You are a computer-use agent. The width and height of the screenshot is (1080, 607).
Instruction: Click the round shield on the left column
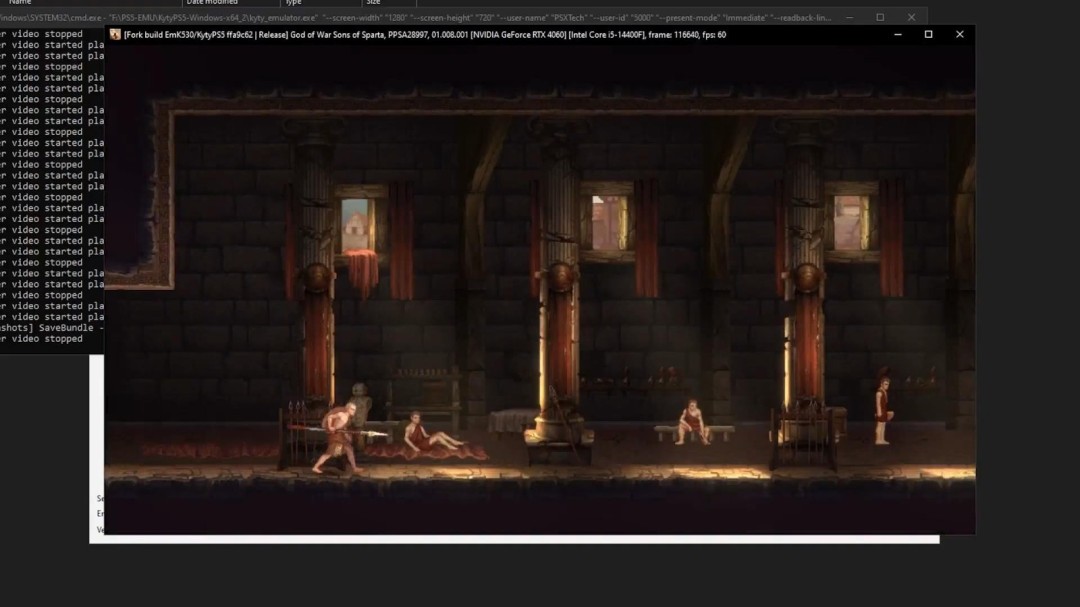click(318, 277)
